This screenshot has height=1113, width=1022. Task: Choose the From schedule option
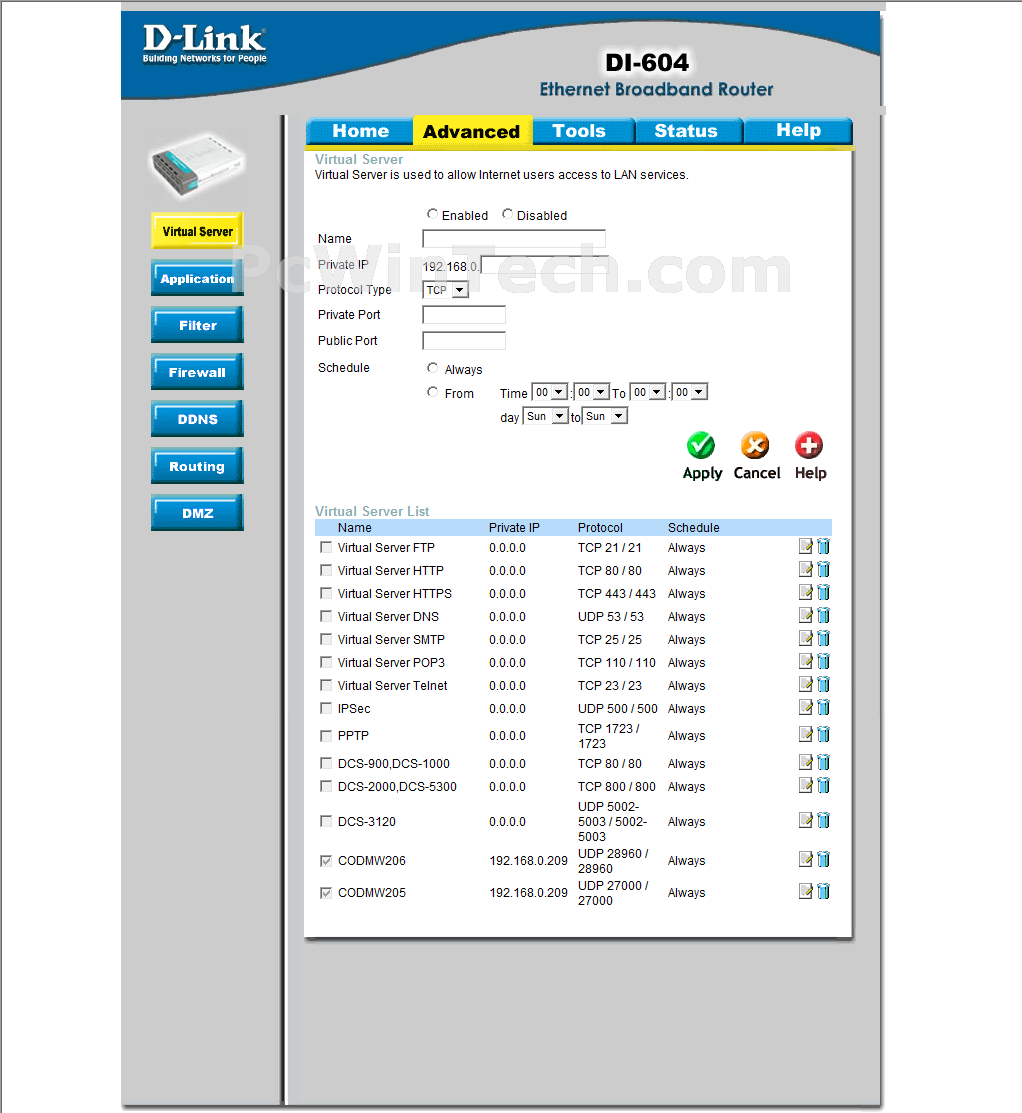click(x=432, y=392)
